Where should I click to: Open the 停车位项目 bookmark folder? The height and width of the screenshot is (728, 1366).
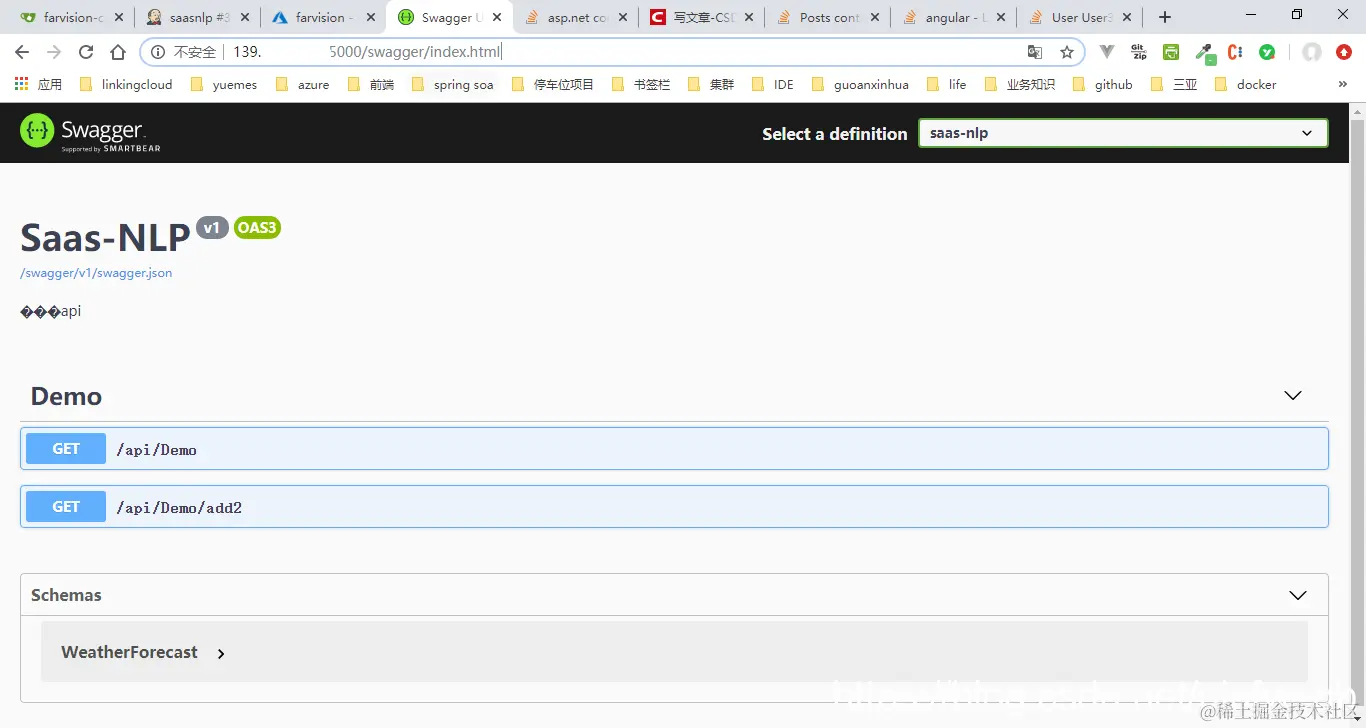pyautogui.click(x=553, y=84)
